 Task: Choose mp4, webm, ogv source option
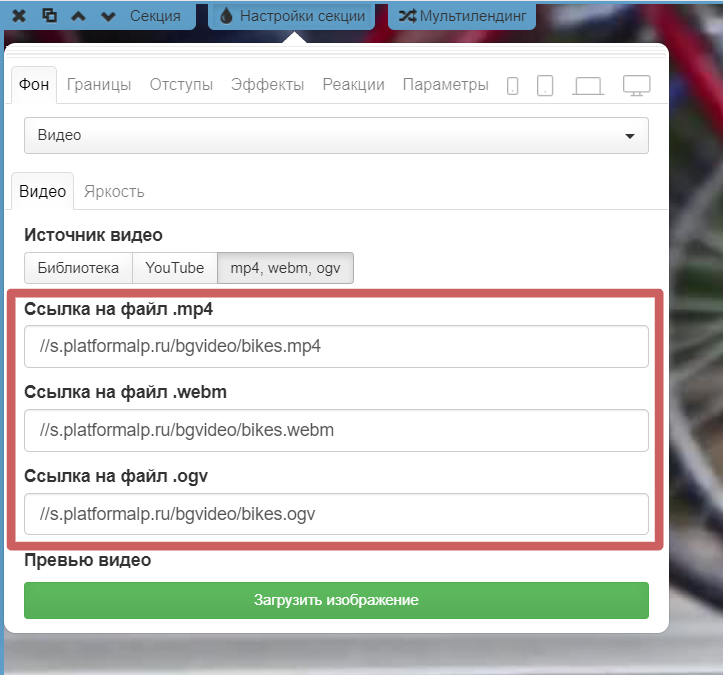coord(285,268)
